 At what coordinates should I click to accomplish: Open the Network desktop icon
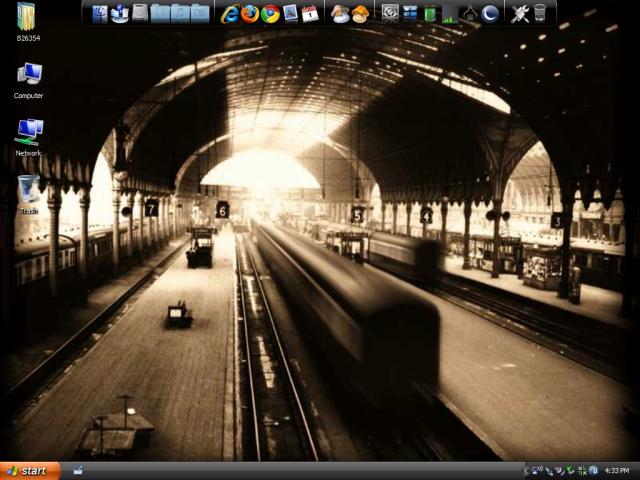click(x=28, y=138)
